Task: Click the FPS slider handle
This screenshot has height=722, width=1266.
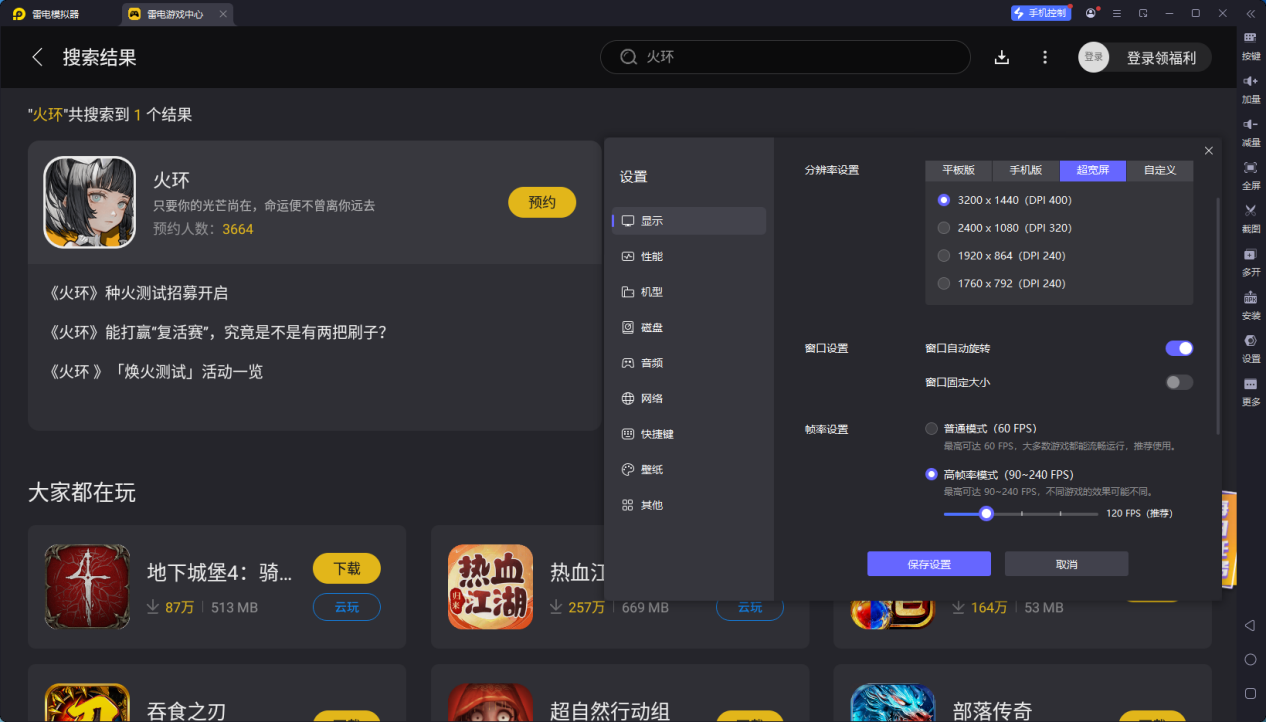Action: click(x=986, y=513)
